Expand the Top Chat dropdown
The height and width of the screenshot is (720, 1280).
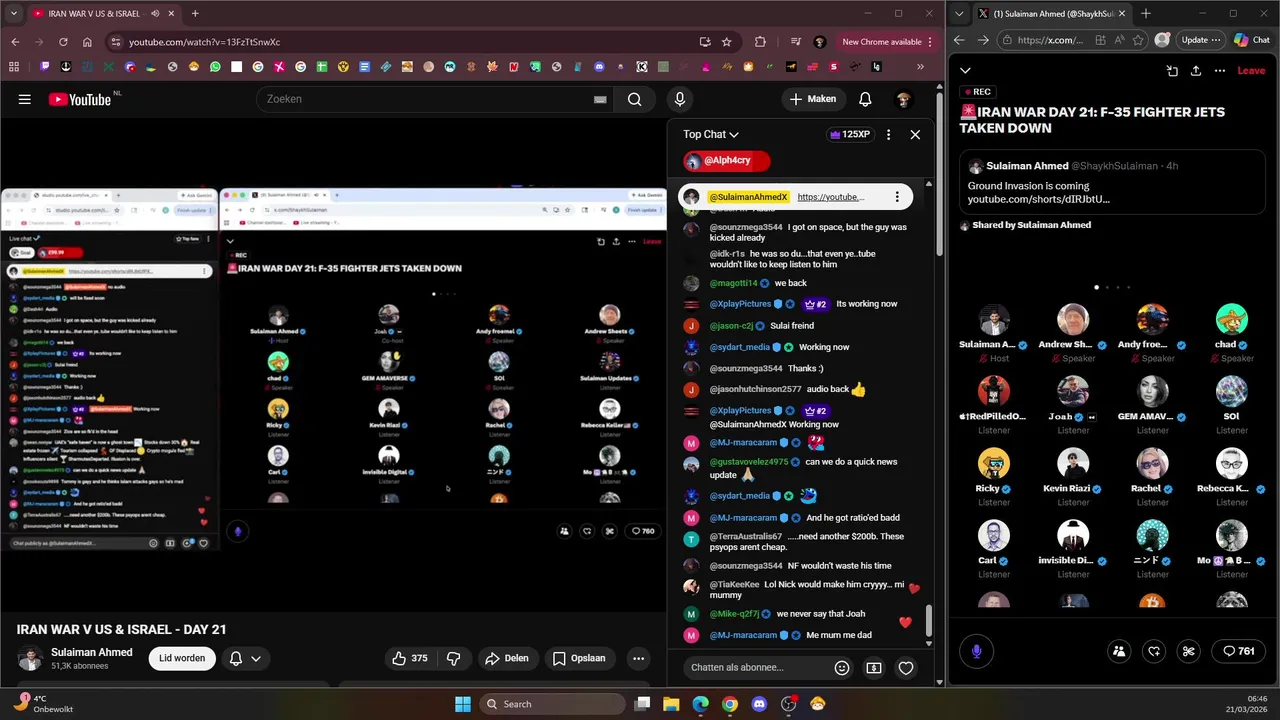pos(711,134)
